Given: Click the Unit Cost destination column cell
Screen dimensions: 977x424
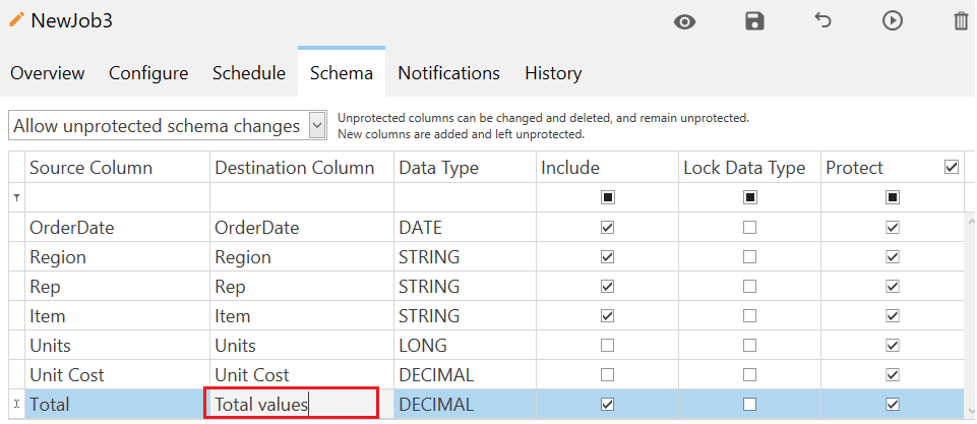Looking at the screenshot, I should (x=302, y=375).
